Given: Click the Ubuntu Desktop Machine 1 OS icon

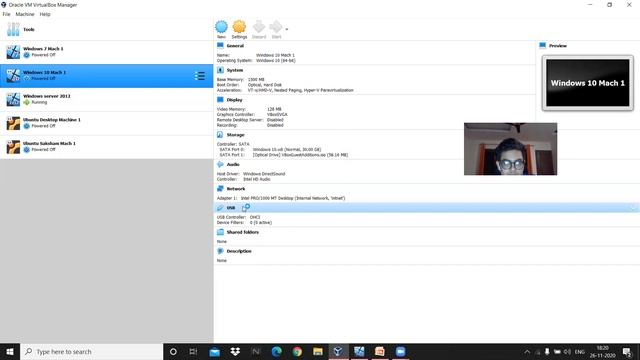Looking at the screenshot, I should coord(13,123).
